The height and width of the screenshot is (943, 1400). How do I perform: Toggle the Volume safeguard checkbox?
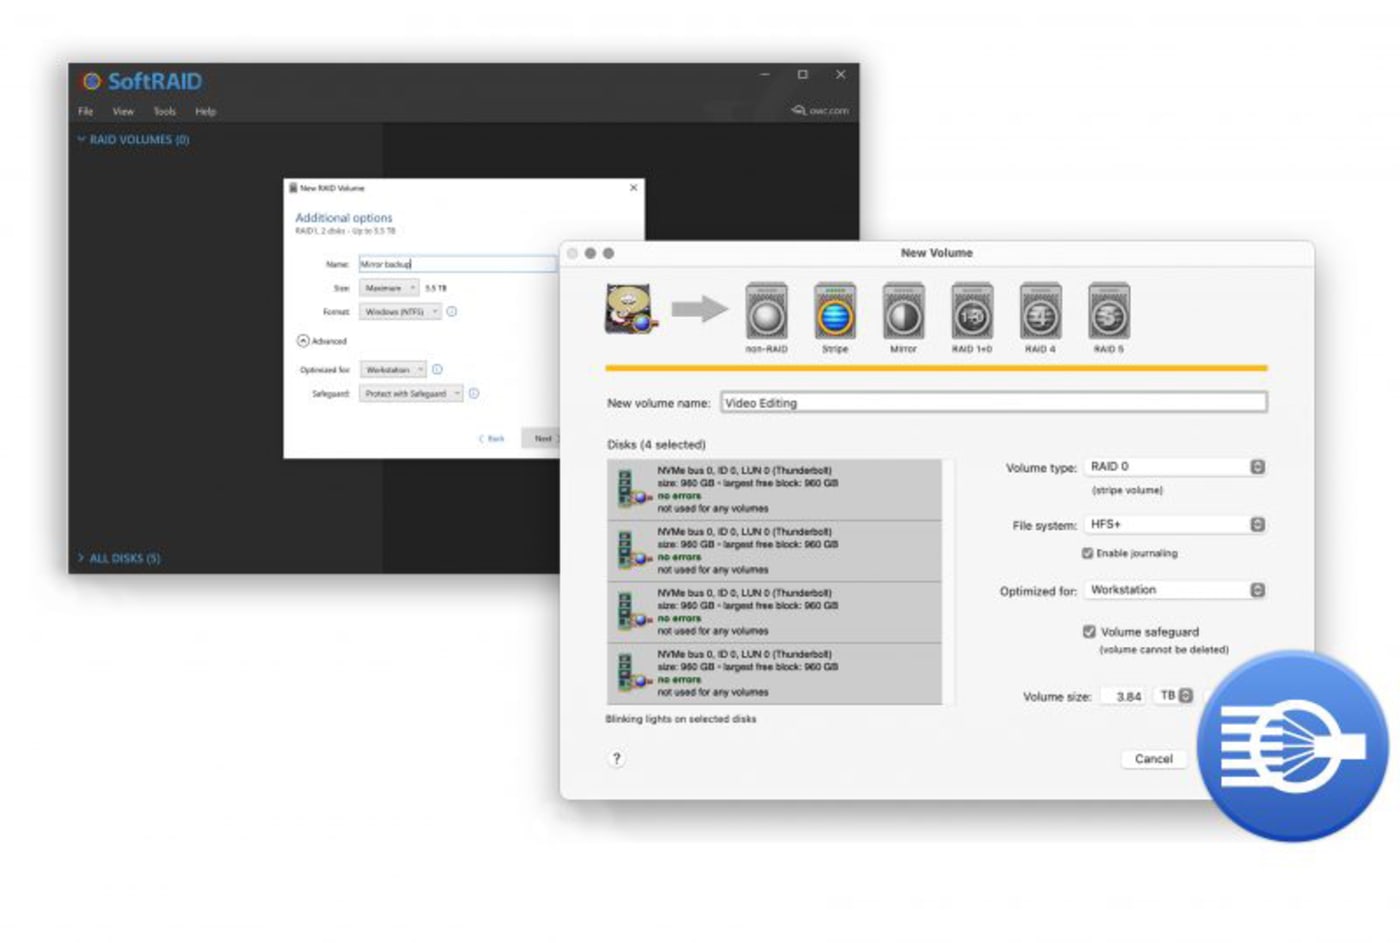[x=1089, y=632]
